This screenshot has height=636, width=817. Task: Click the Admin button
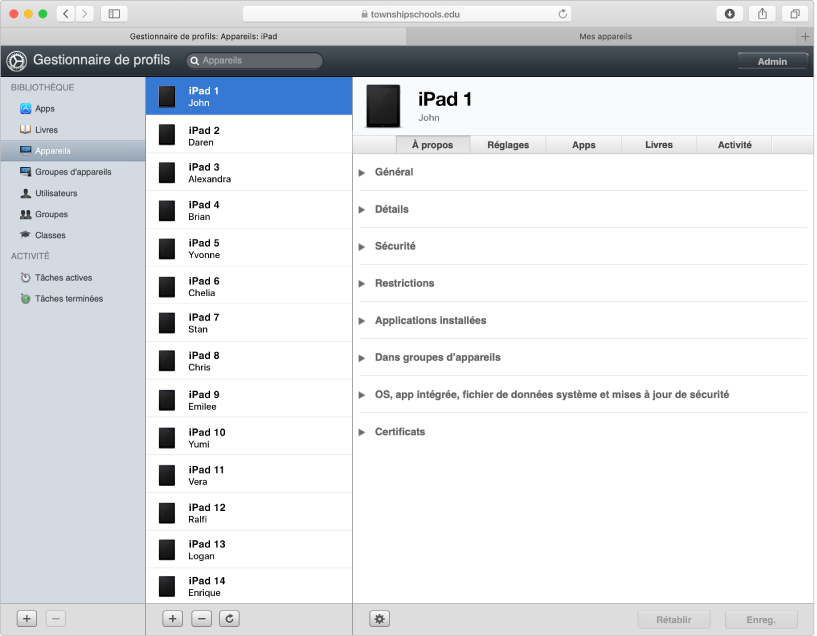click(772, 61)
